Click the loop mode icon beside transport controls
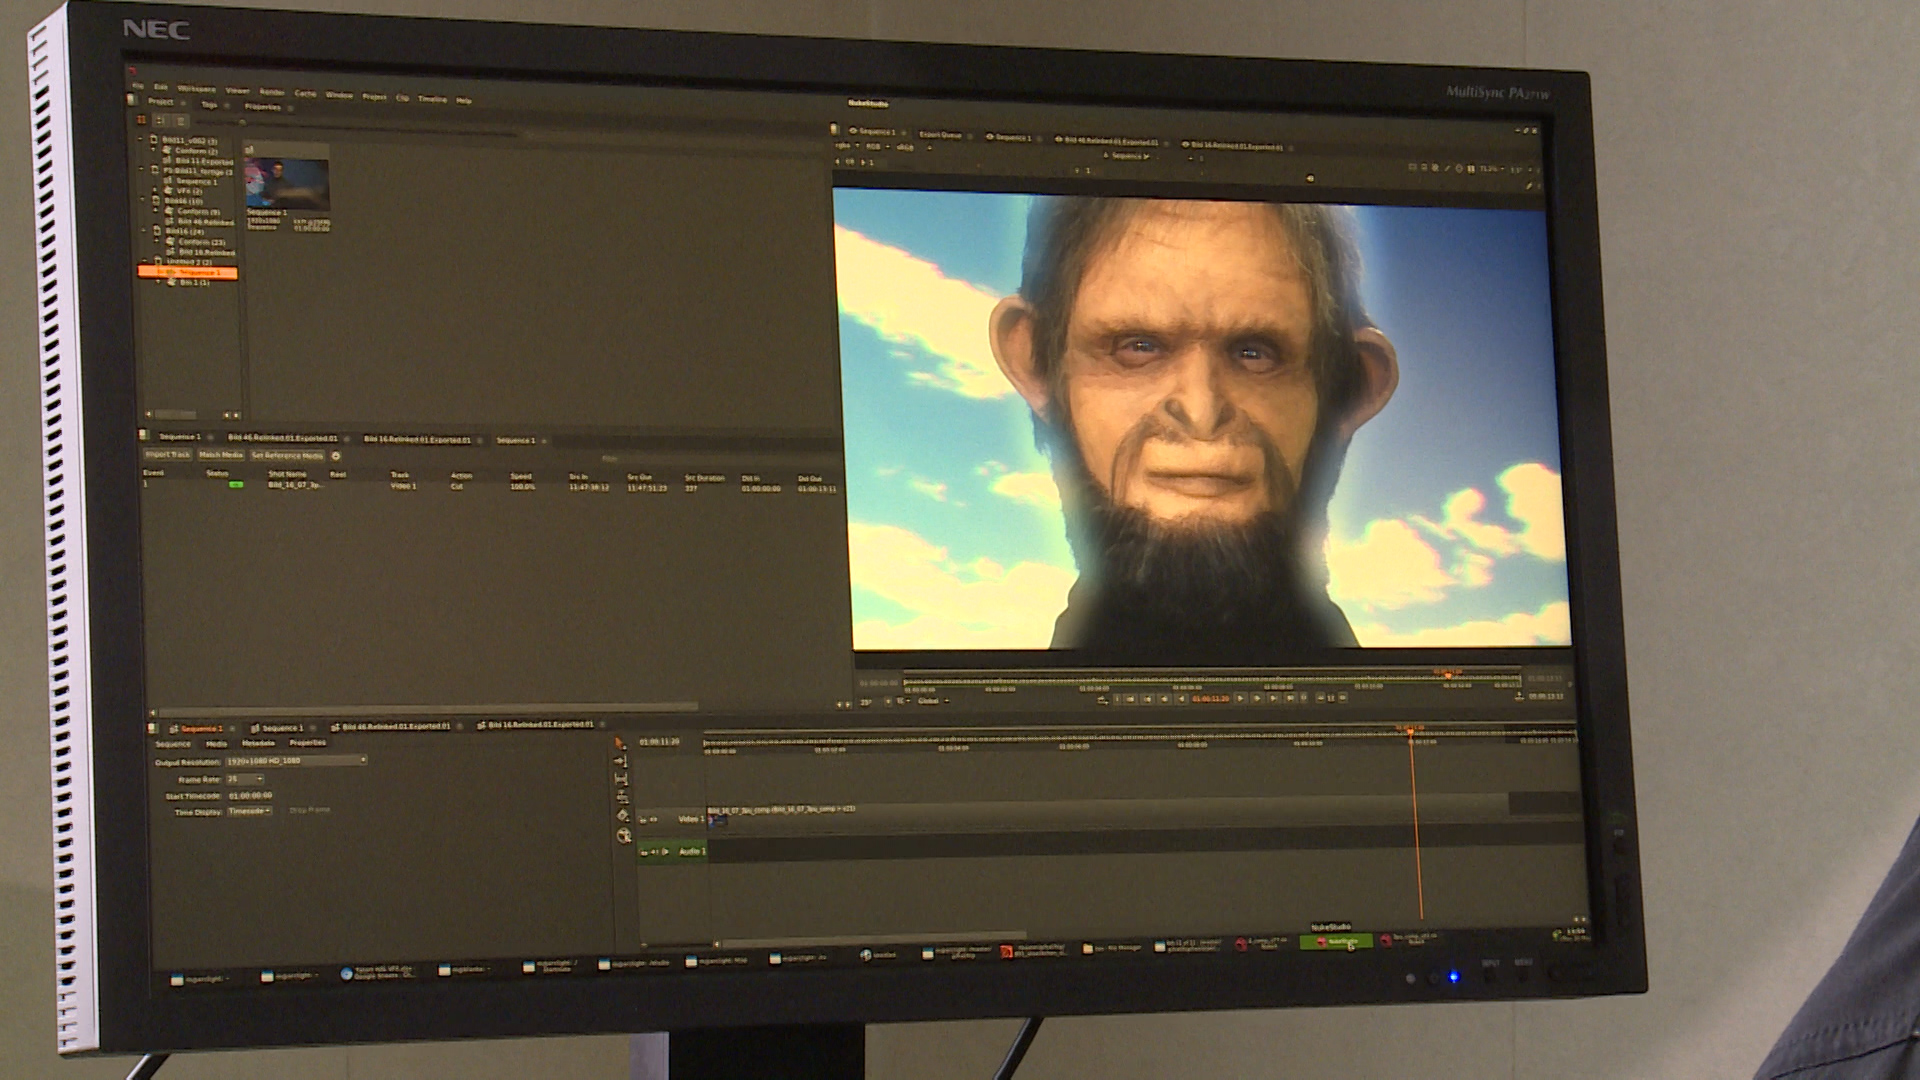Screen dimensions: 1920x1080 click(x=1101, y=699)
